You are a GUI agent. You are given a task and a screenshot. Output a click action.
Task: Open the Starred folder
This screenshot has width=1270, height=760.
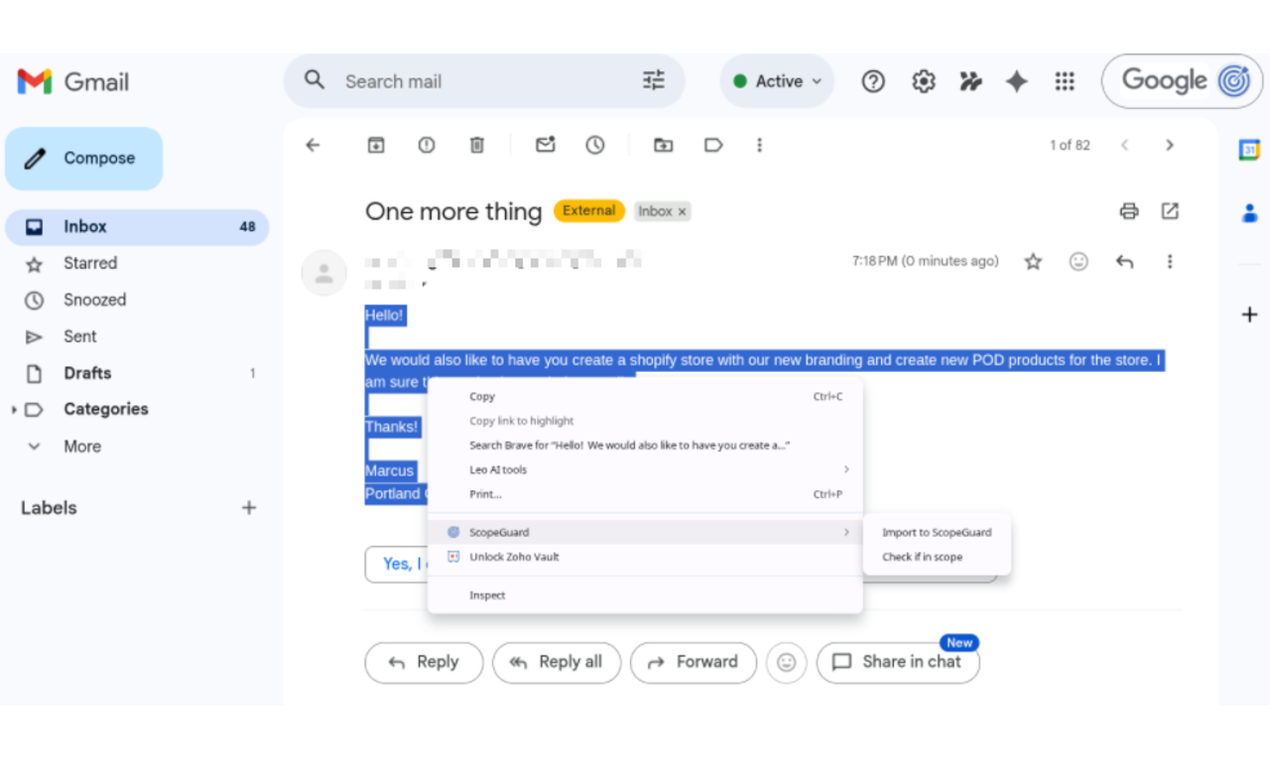[137, 263]
